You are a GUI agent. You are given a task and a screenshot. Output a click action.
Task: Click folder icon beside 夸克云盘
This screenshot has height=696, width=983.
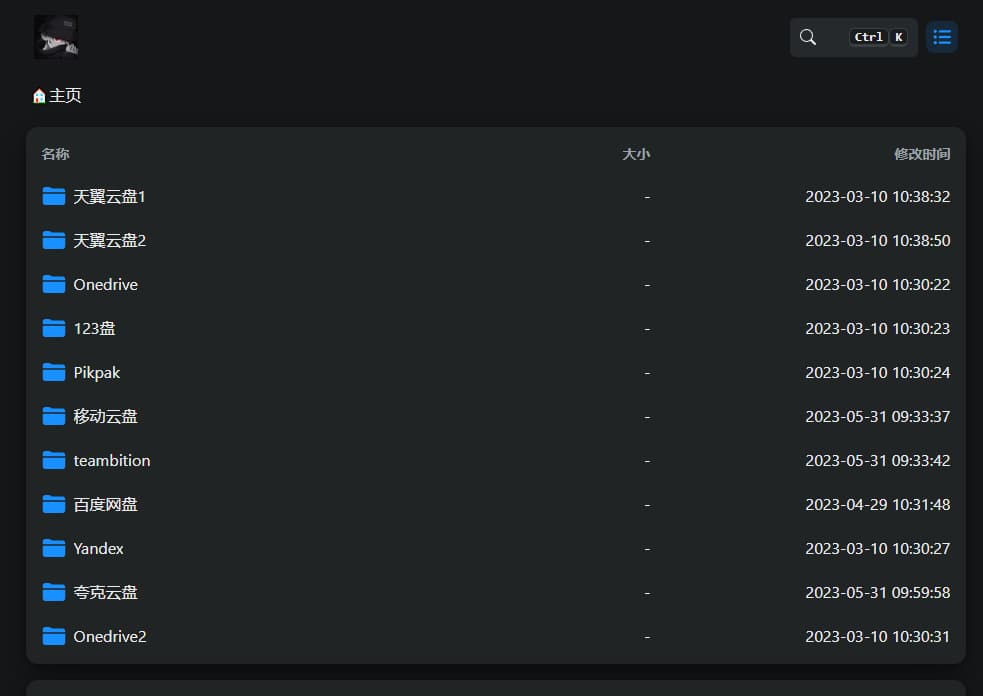pos(54,592)
